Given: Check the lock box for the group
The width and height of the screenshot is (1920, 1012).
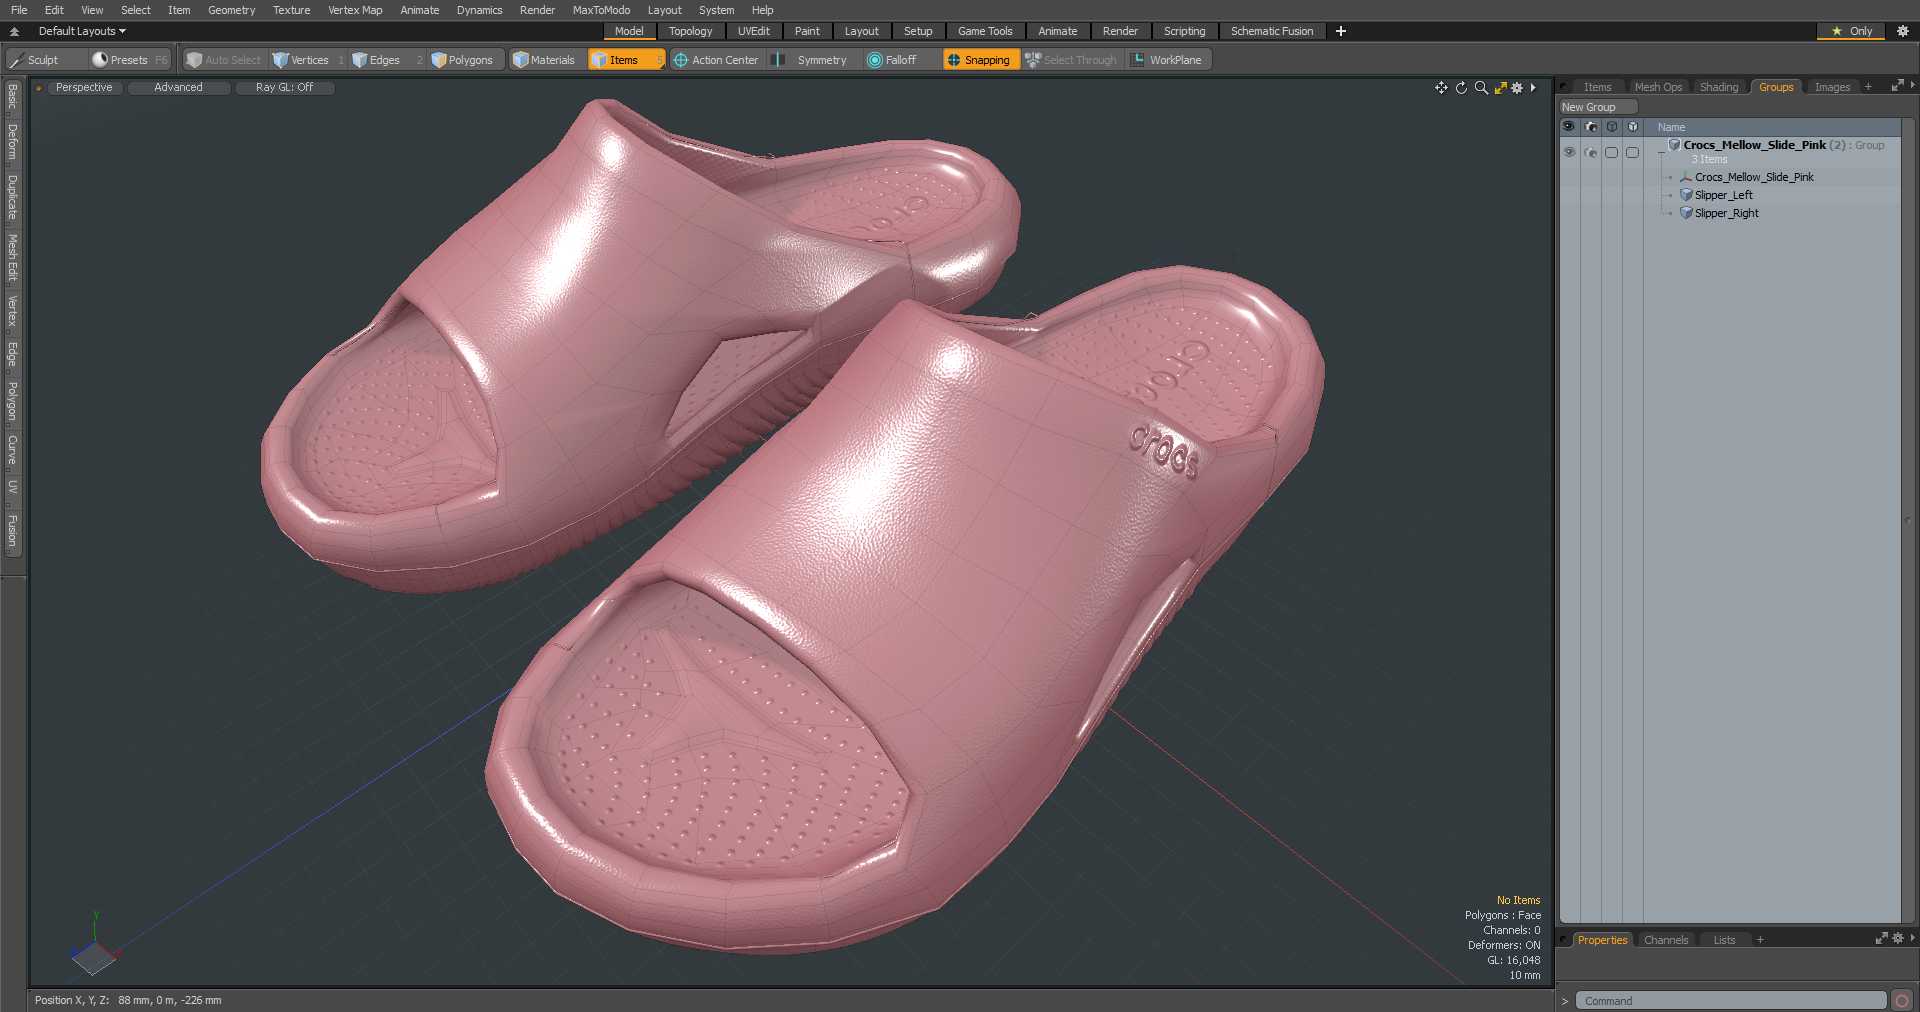Looking at the screenshot, I should (x=1611, y=152).
